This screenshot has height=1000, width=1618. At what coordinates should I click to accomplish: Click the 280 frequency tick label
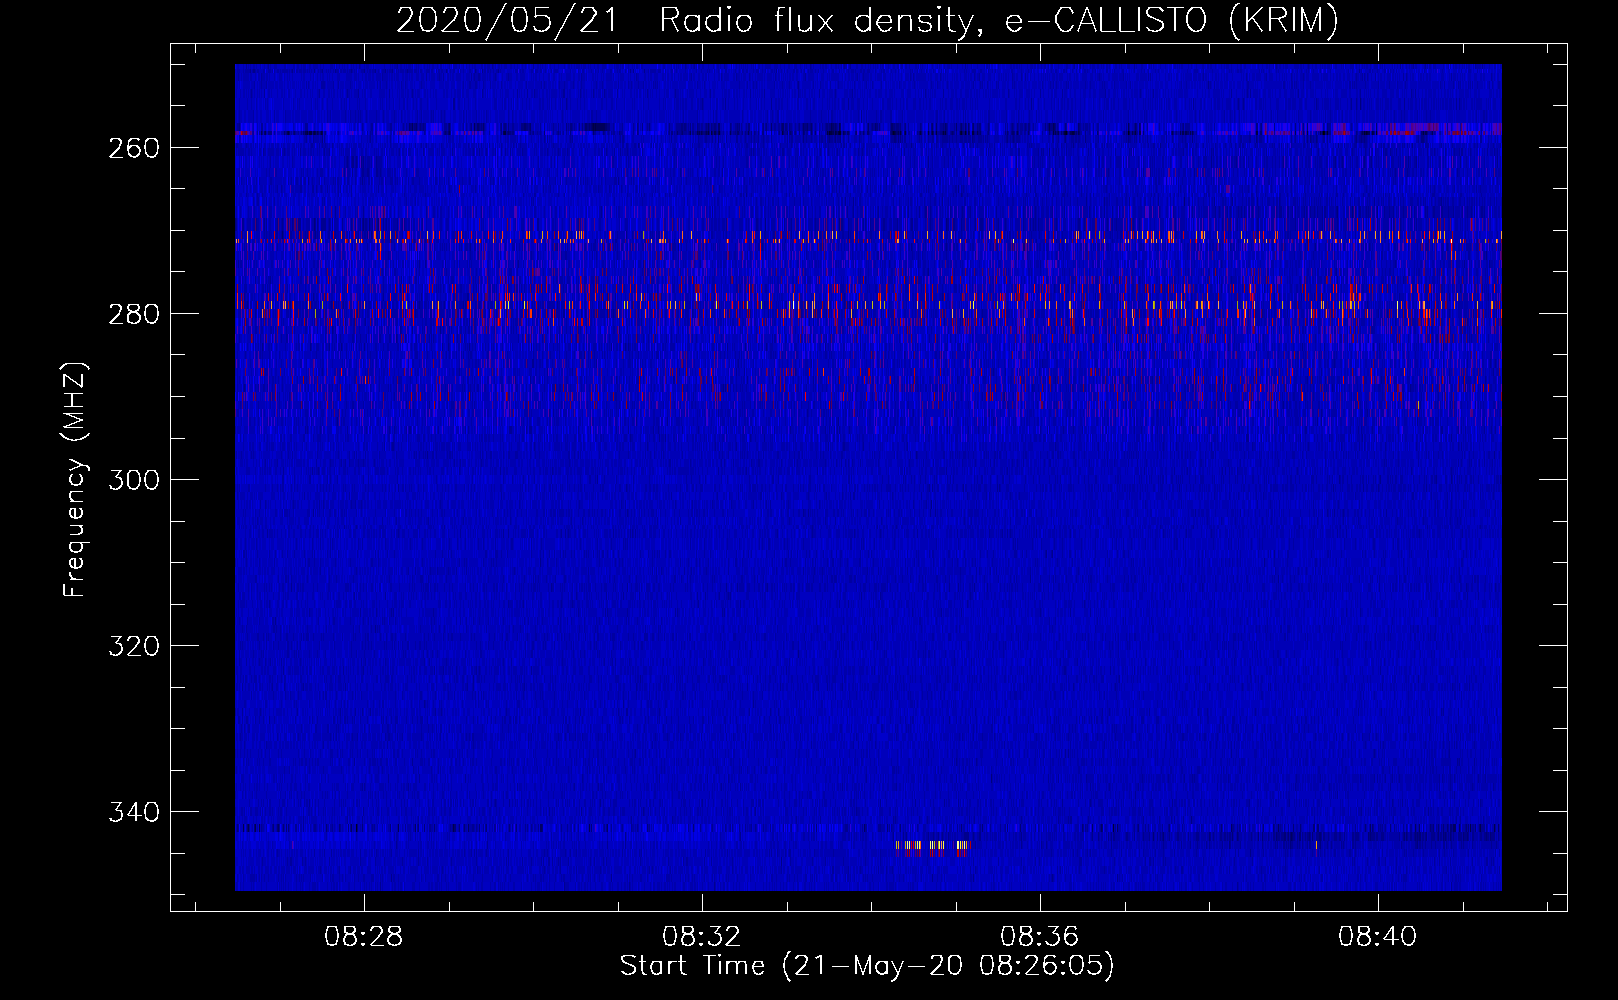click(133, 314)
